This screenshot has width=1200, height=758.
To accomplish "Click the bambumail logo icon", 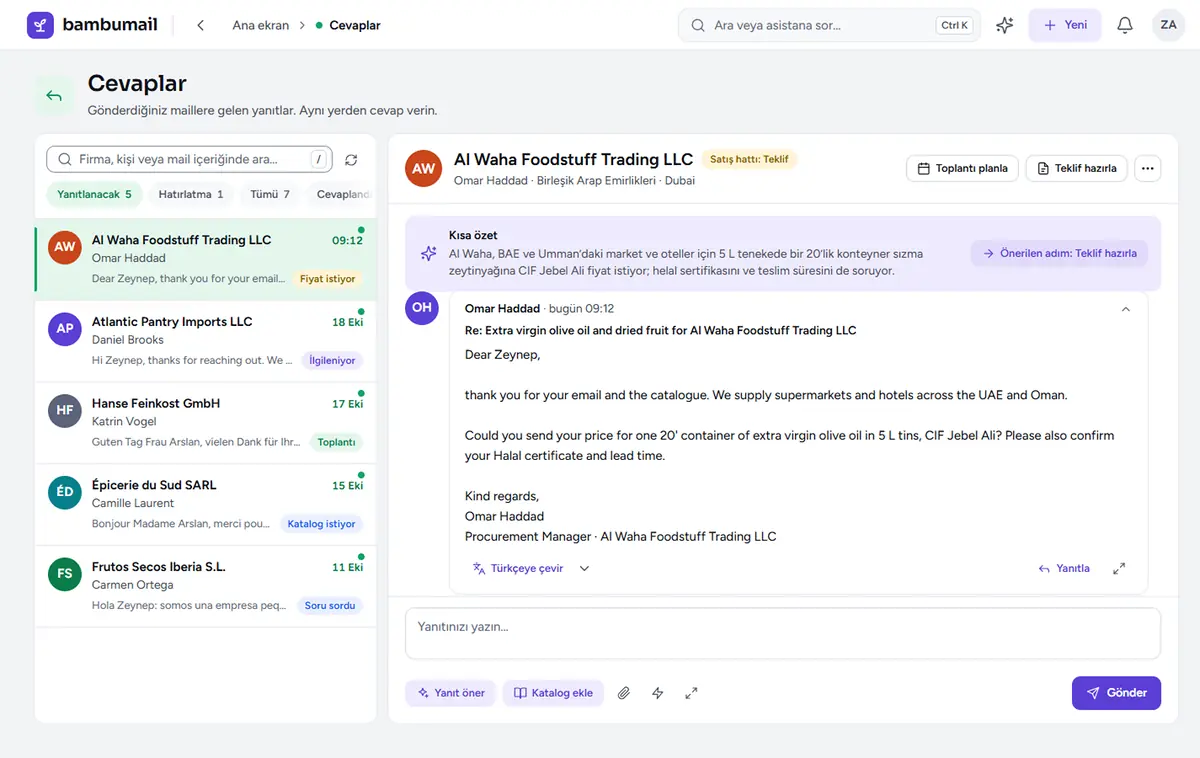I will [40, 25].
